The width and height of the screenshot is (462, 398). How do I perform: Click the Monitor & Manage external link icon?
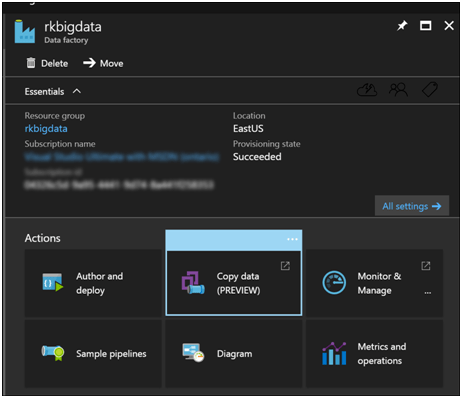point(426,266)
